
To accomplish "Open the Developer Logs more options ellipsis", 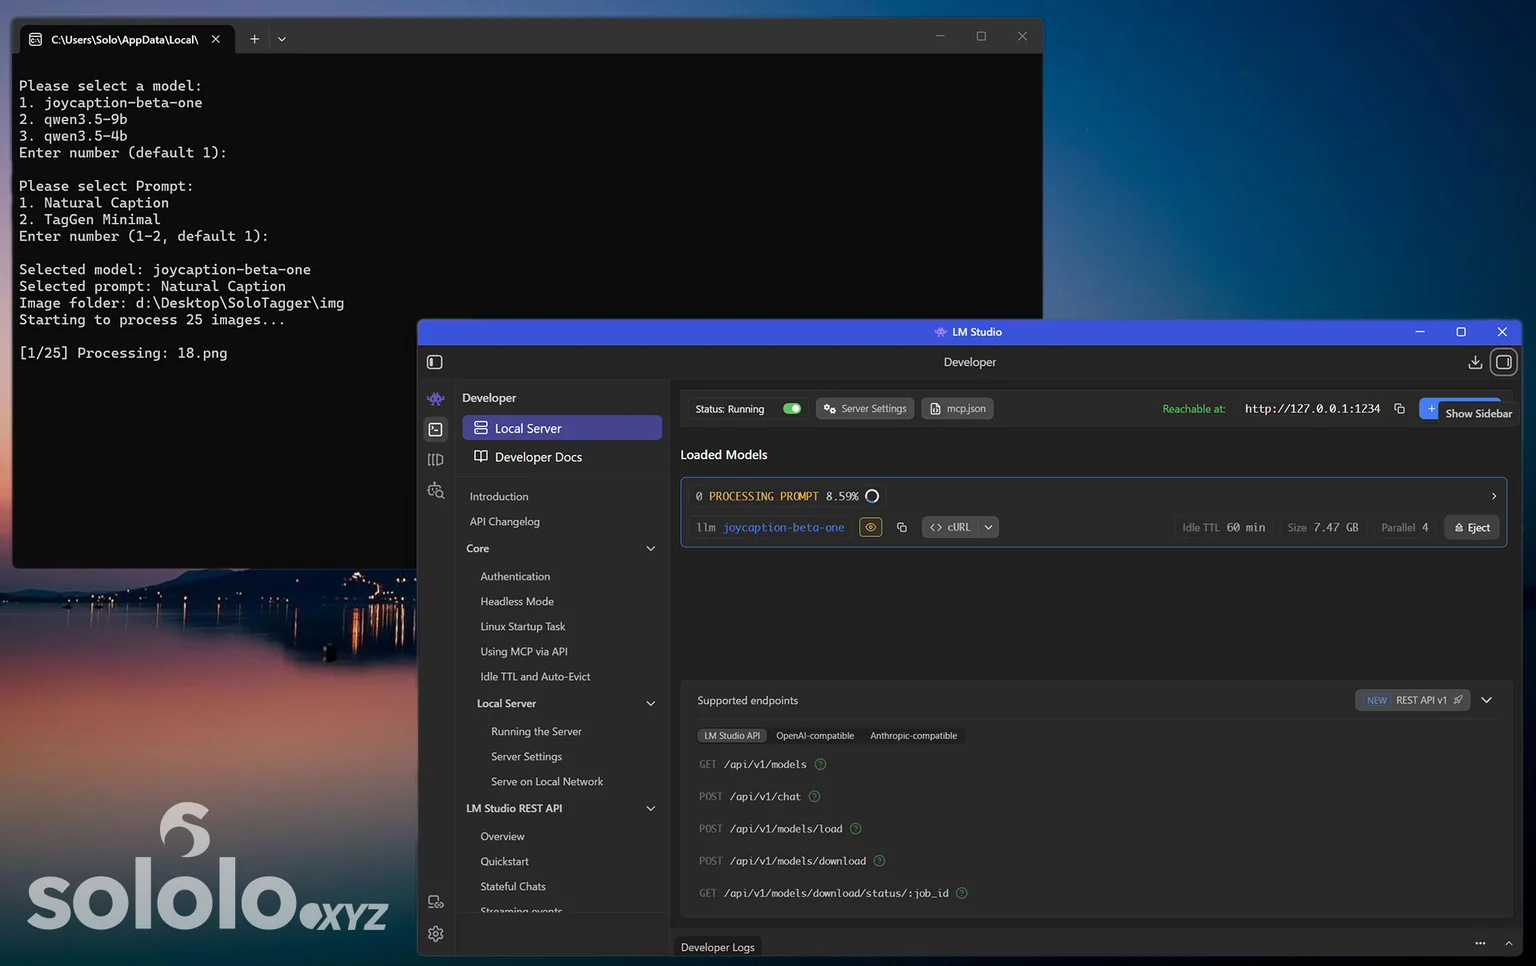I will click(x=1480, y=943).
